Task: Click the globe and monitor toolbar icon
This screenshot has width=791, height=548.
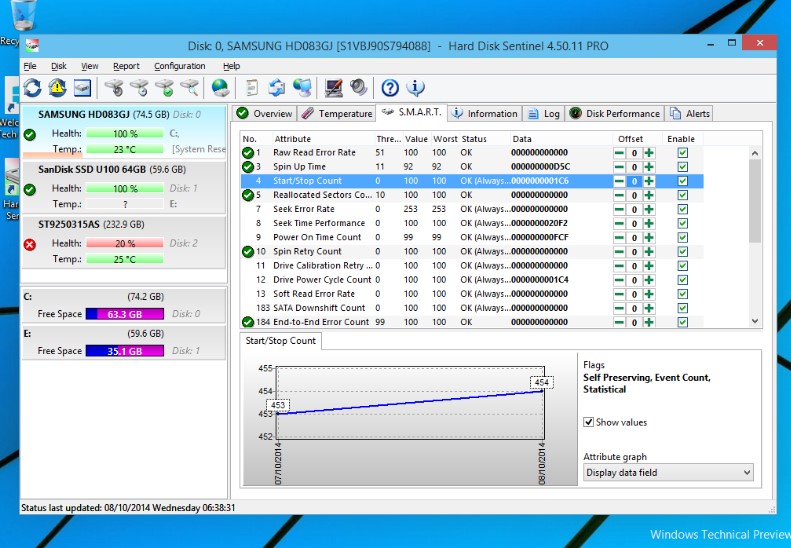Action: tap(302, 88)
